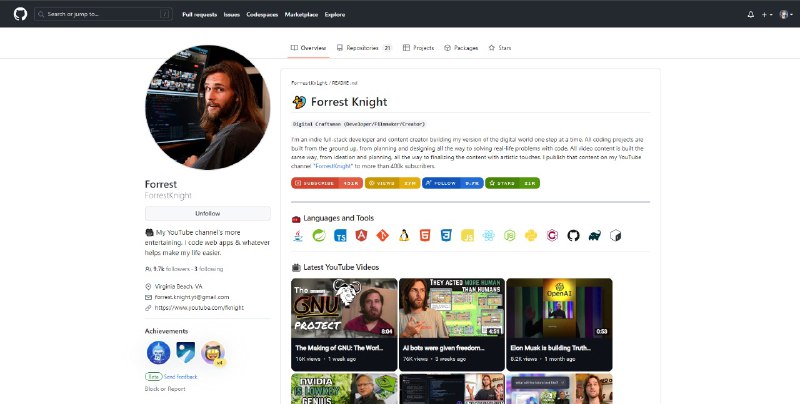This screenshot has width=800, height=404.
Task: Select the Overview tab
Action: click(308, 48)
